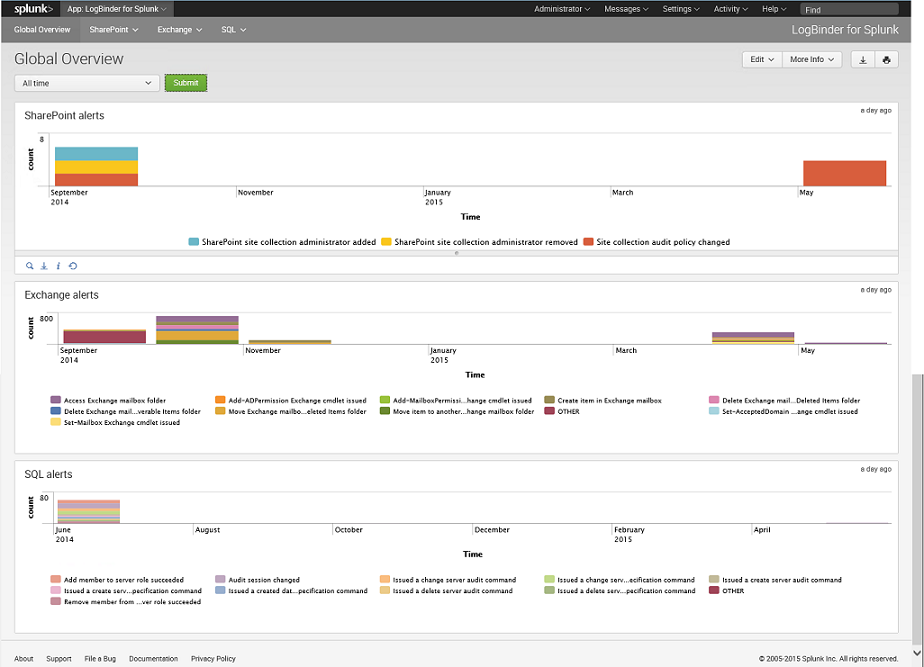Click in the Find search field
Screen dimensions: 924x667
(x=849, y=9)
